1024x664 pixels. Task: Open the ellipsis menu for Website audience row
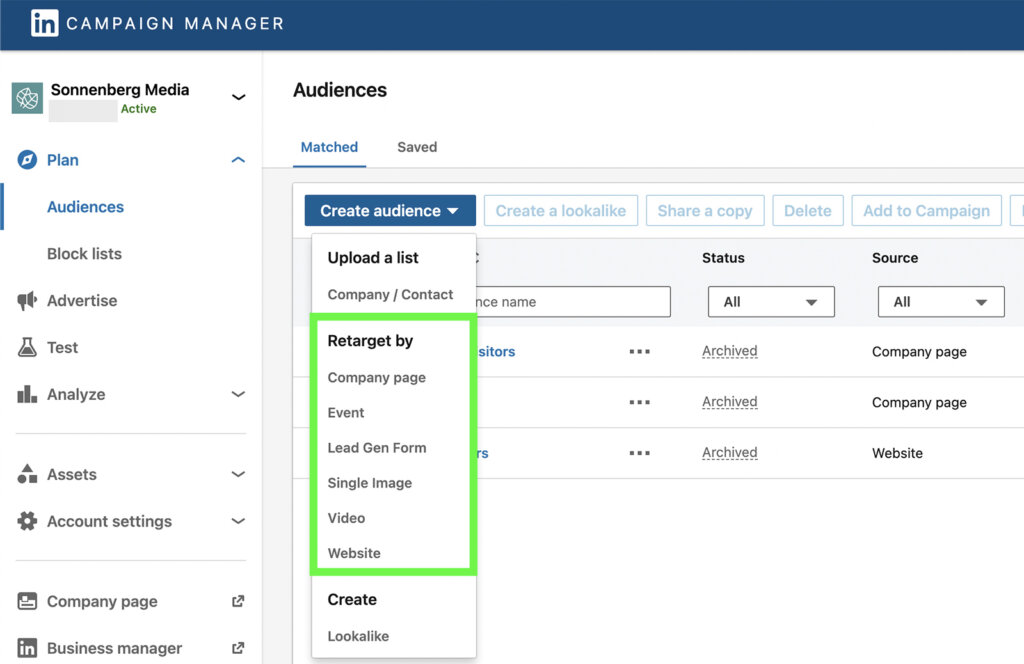[639, 453]
